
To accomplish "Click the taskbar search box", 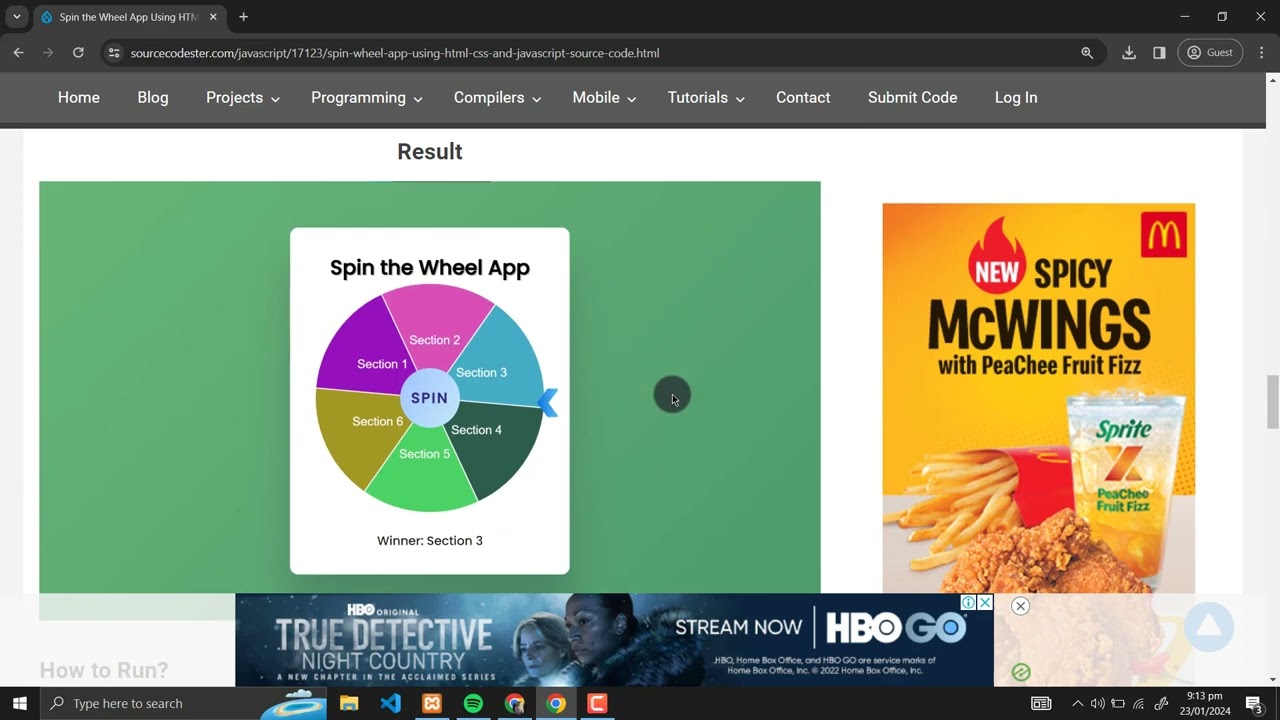I will click(x=184, y=703).
